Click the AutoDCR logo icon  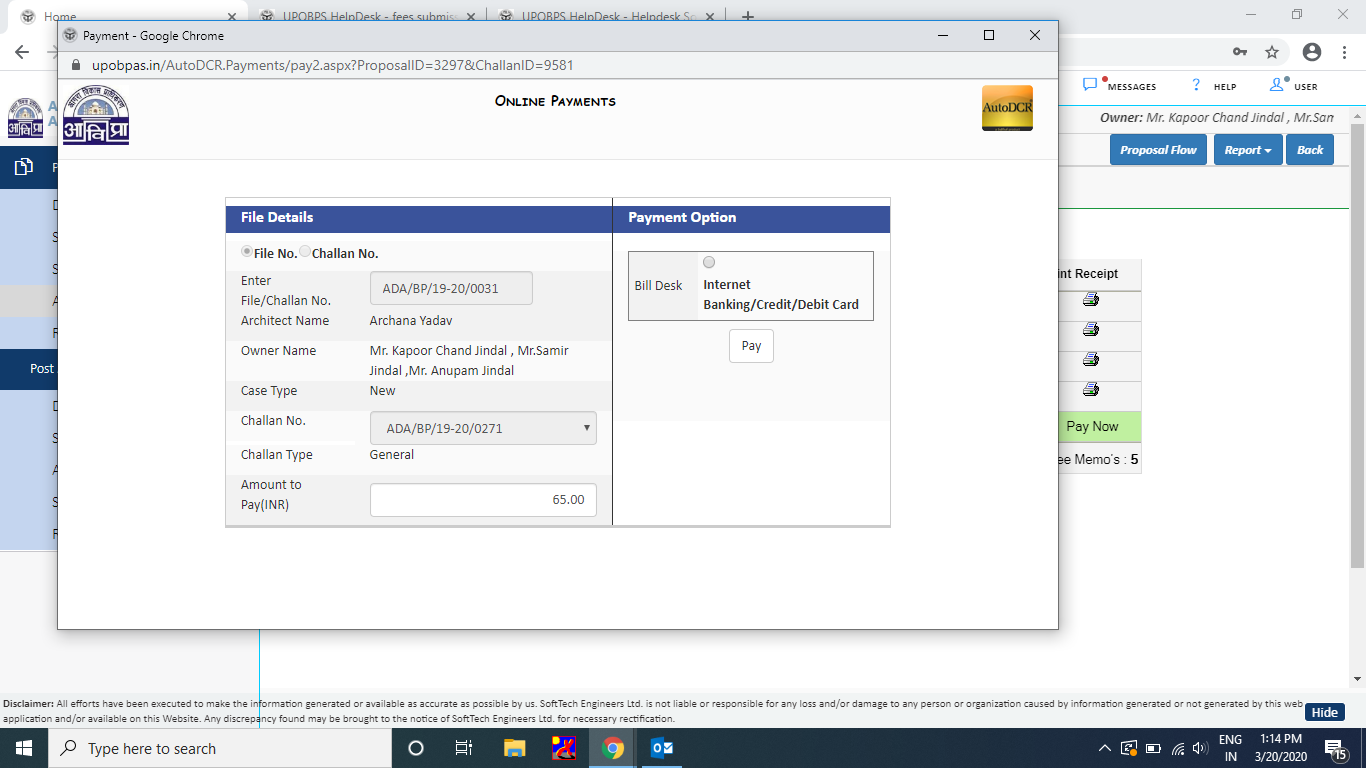click(1007, 109)
